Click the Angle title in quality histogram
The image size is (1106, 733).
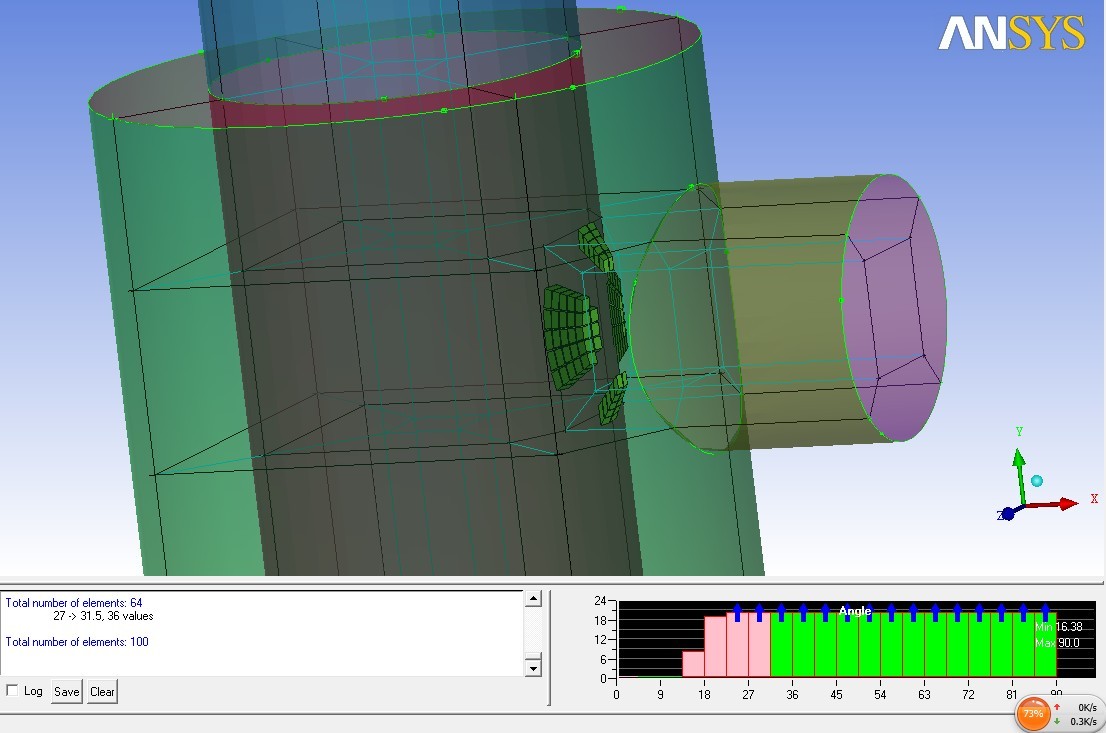coord(855,611)
